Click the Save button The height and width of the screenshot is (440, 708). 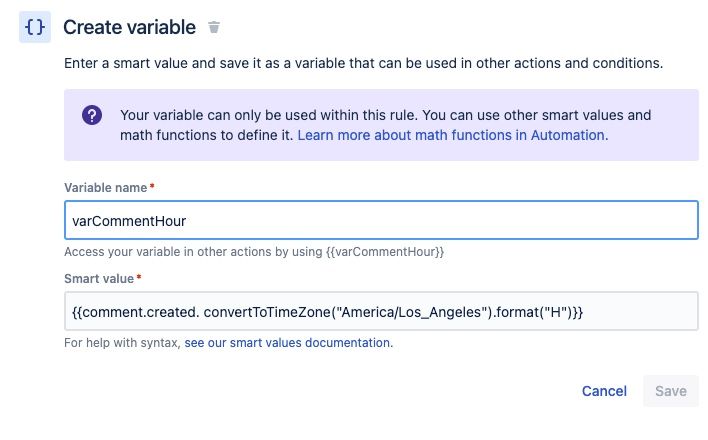point(670,390)
